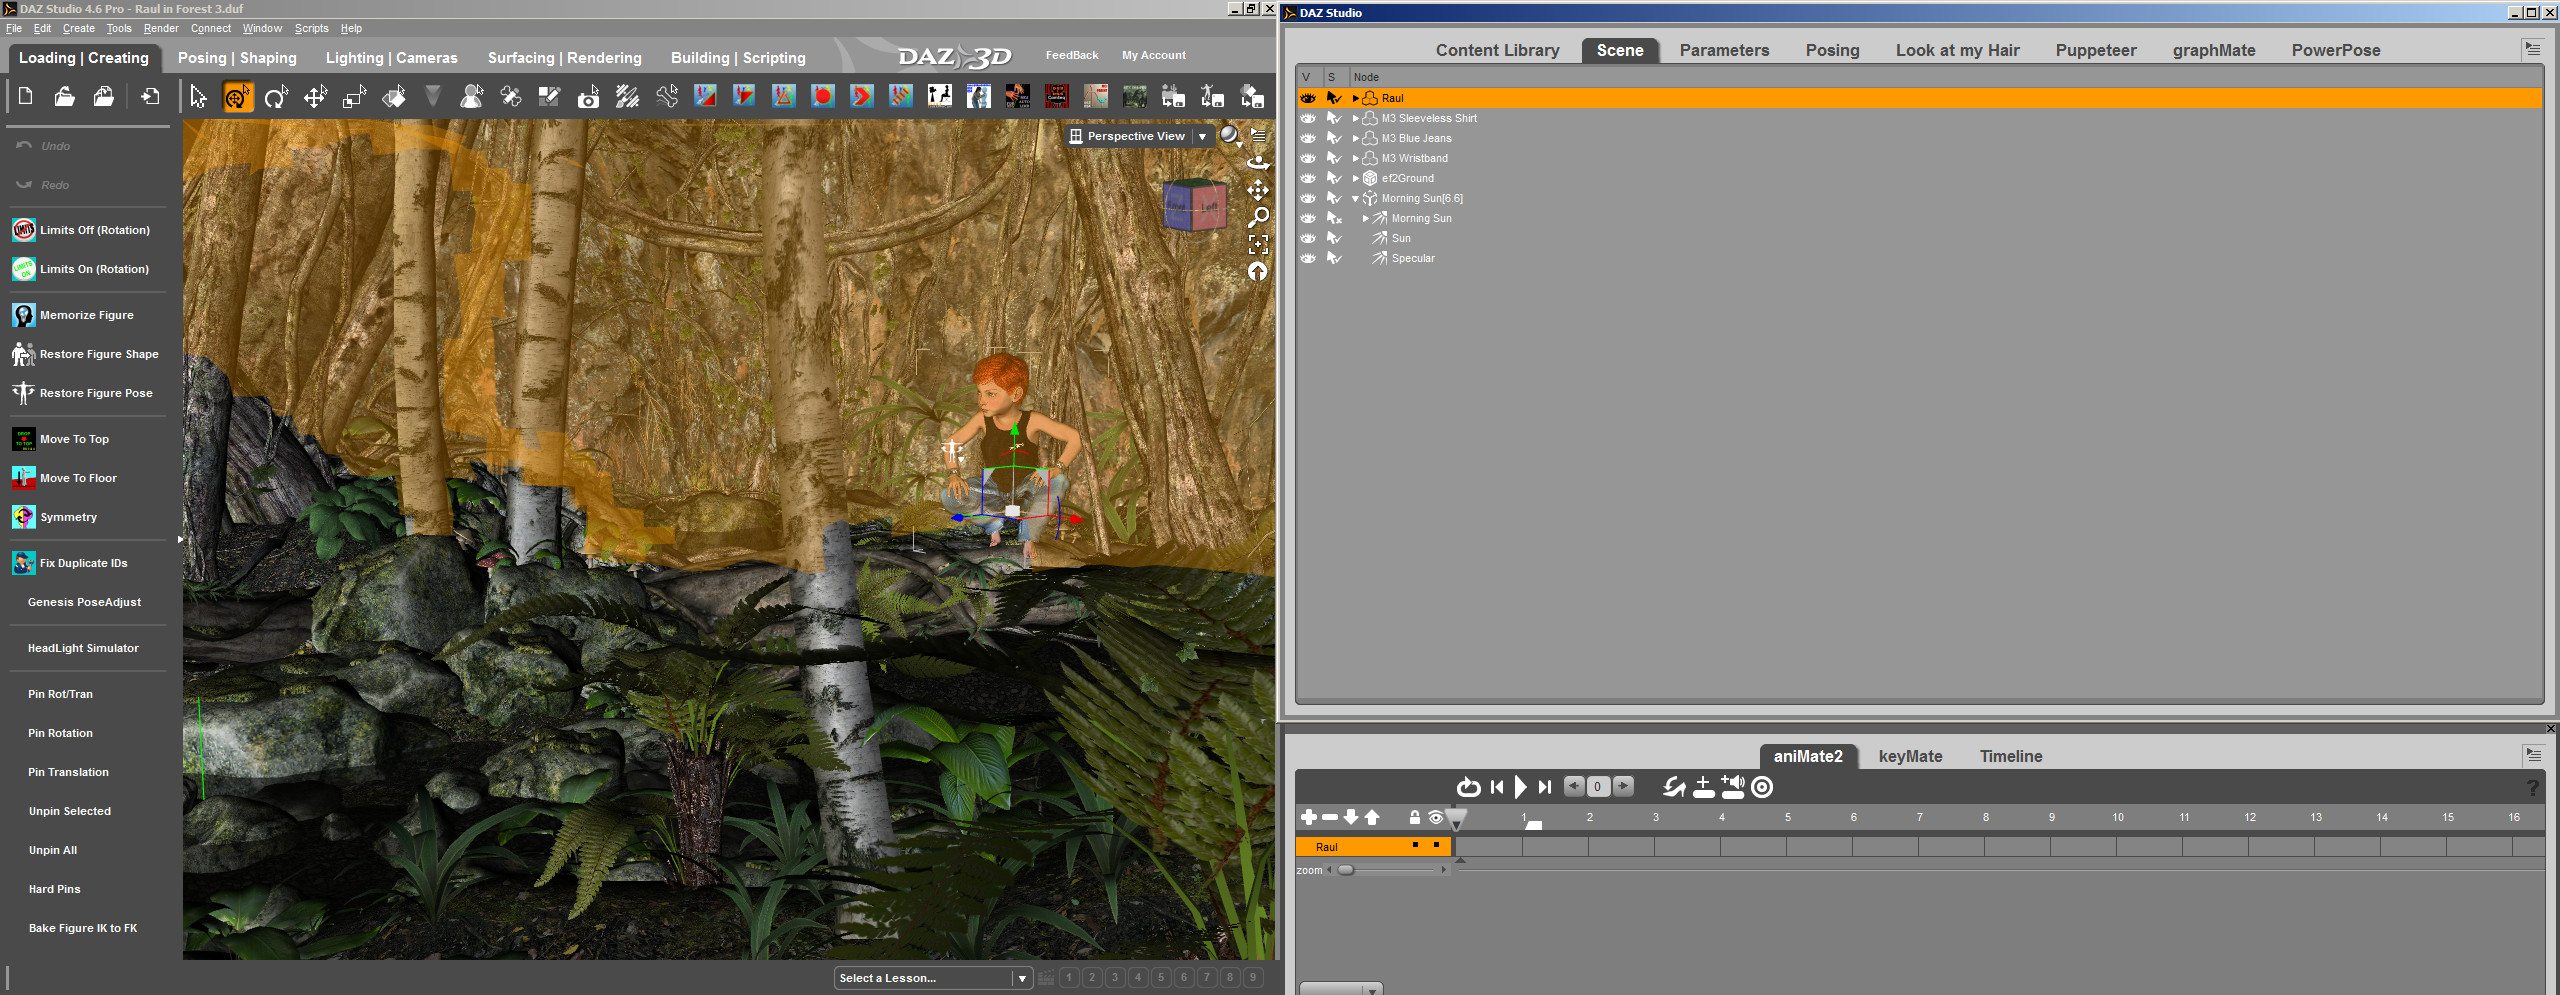Select the Rotate tool in the toolbar
Image resolution: width=2560 pixels, height=995 pixels.
point(276,96)
